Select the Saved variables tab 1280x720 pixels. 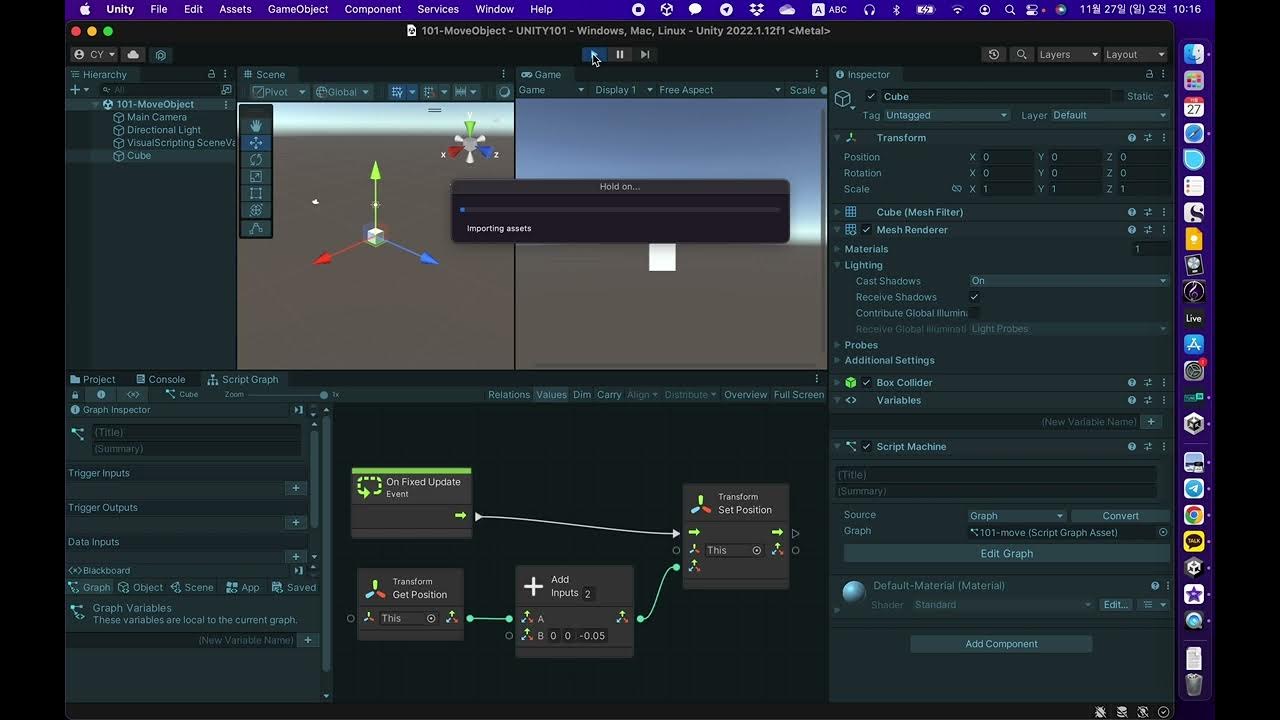[294, 587]
